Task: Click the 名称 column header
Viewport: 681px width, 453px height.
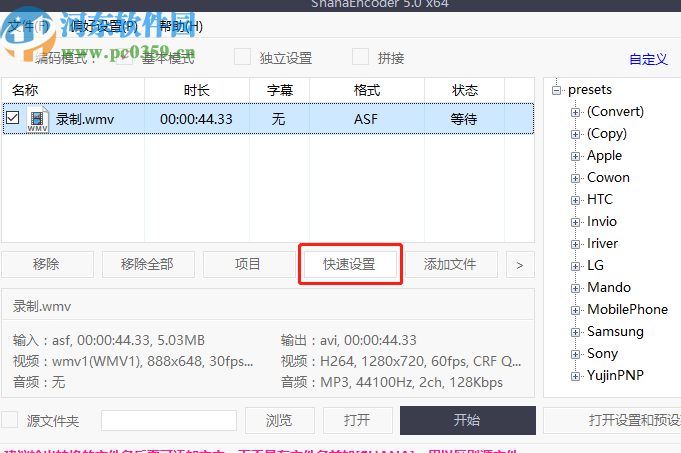Action: pyautogui.click(x=73, y=90)
